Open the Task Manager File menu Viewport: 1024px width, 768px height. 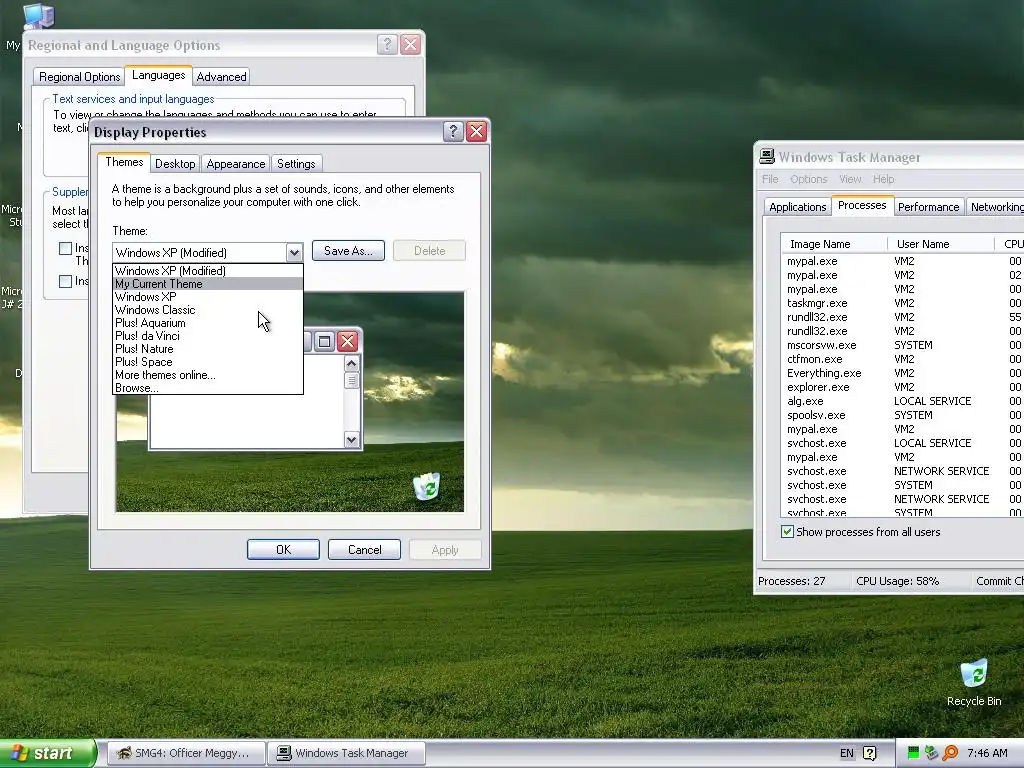pyautogui.click(x=770, y=179)
